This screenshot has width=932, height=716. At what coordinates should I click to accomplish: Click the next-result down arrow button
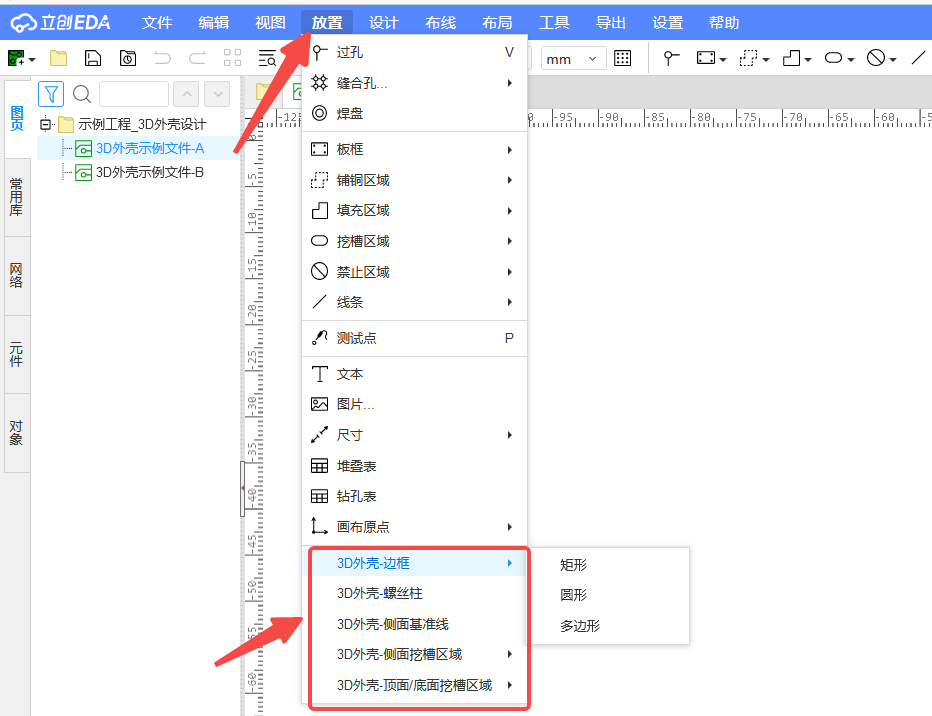click(217, 94)
